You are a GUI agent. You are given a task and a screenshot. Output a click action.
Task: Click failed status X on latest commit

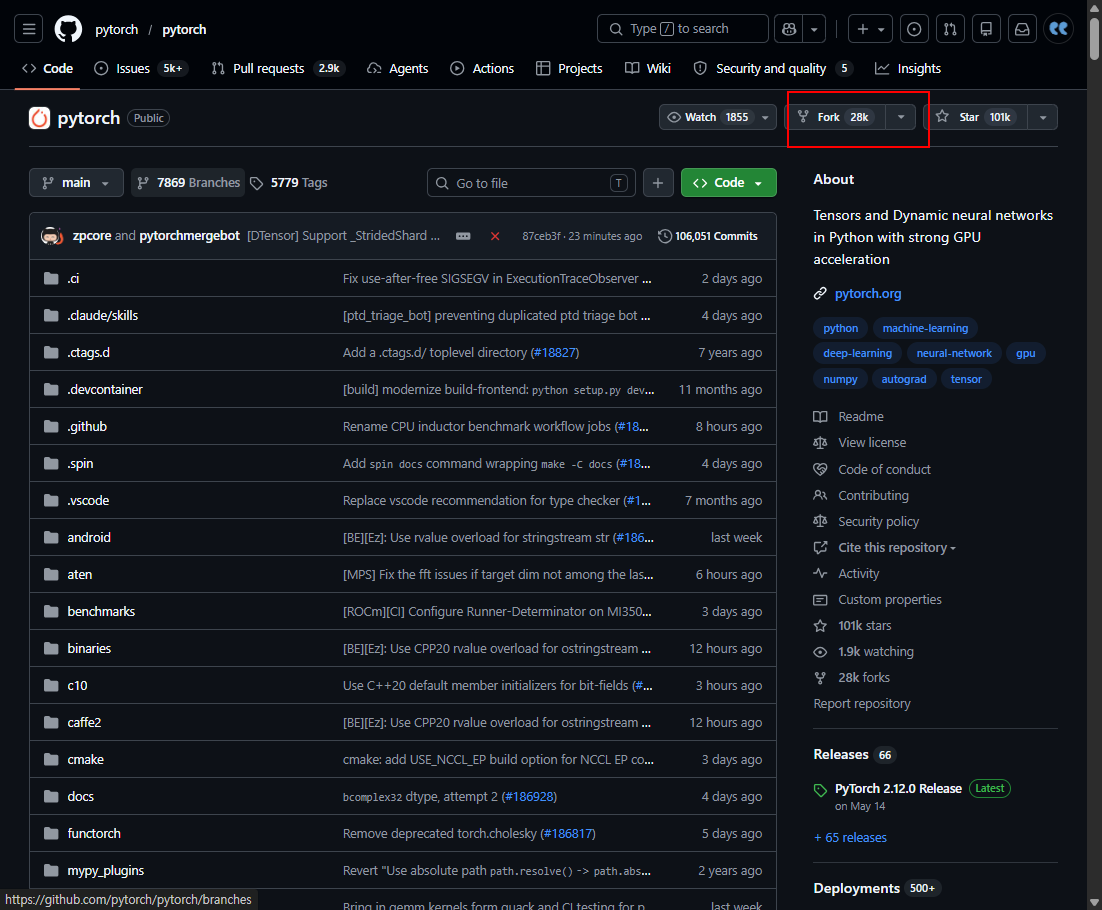pyautogui.click(x=495, y=236)
